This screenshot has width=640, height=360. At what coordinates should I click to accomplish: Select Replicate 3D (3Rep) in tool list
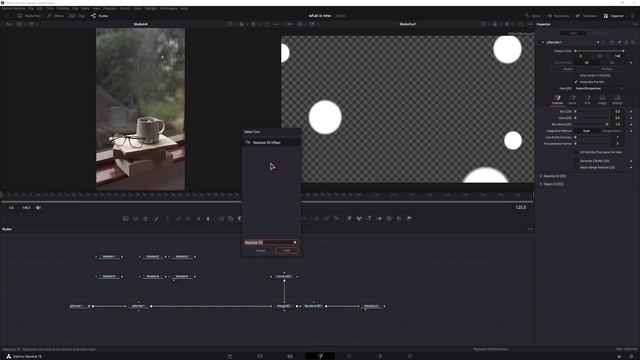tap(271, 142)
